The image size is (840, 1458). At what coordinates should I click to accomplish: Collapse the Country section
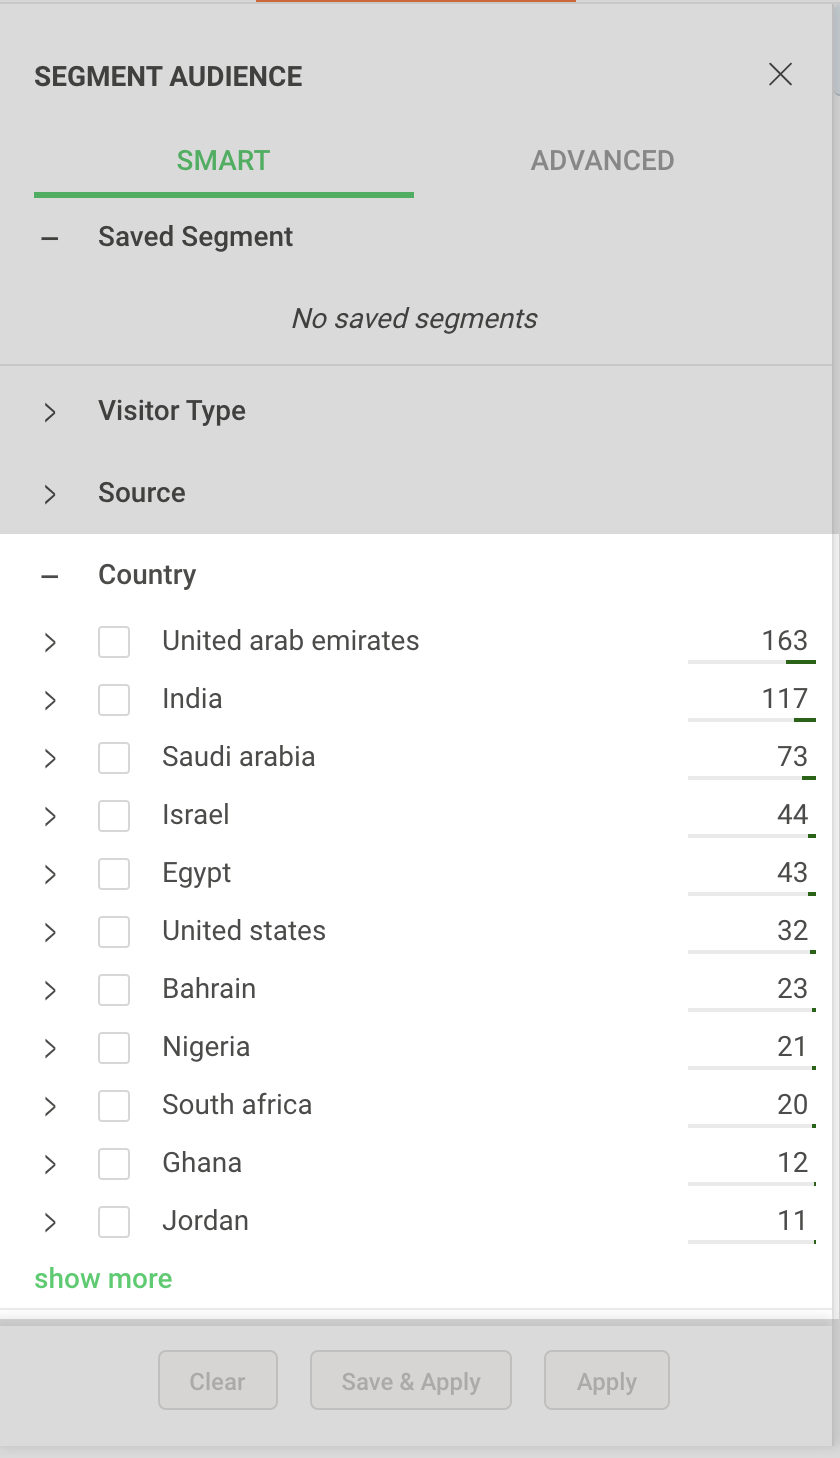click(x=50, y=576)
